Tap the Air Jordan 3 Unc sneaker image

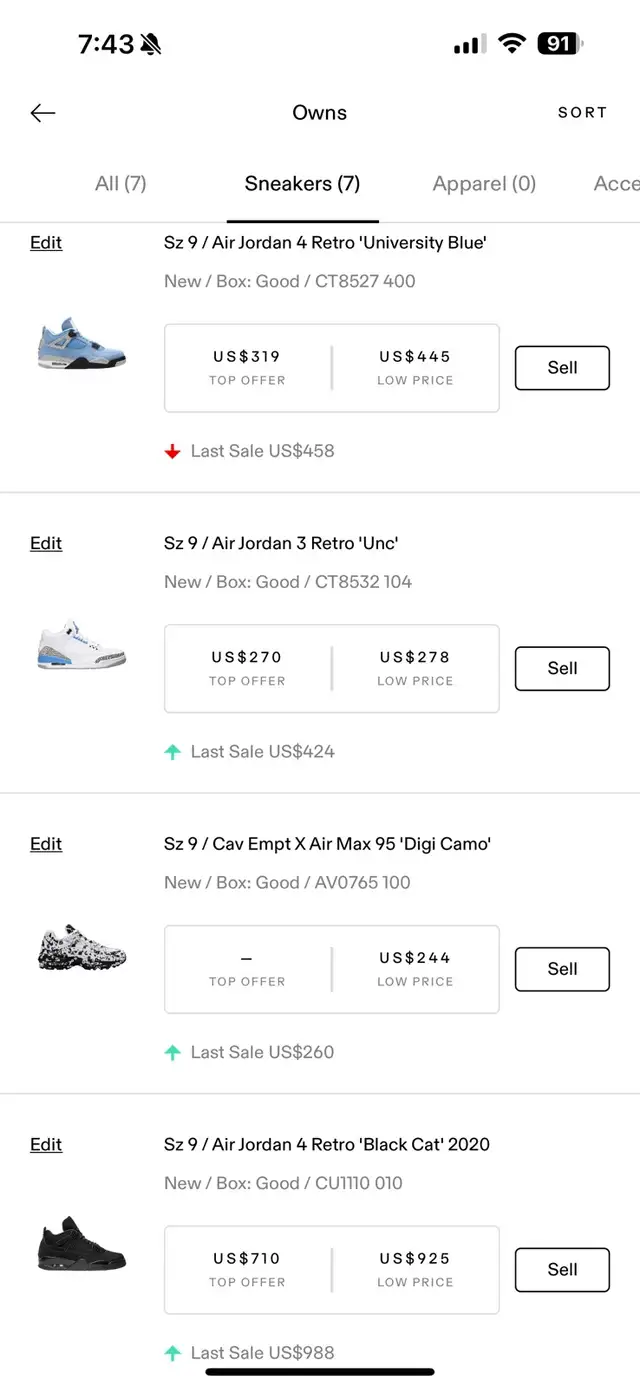(x=82, y=645)
